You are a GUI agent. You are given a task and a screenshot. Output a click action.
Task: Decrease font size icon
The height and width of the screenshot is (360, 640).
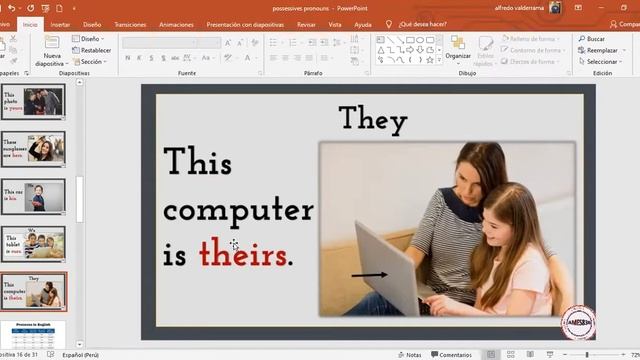(240, 42)
